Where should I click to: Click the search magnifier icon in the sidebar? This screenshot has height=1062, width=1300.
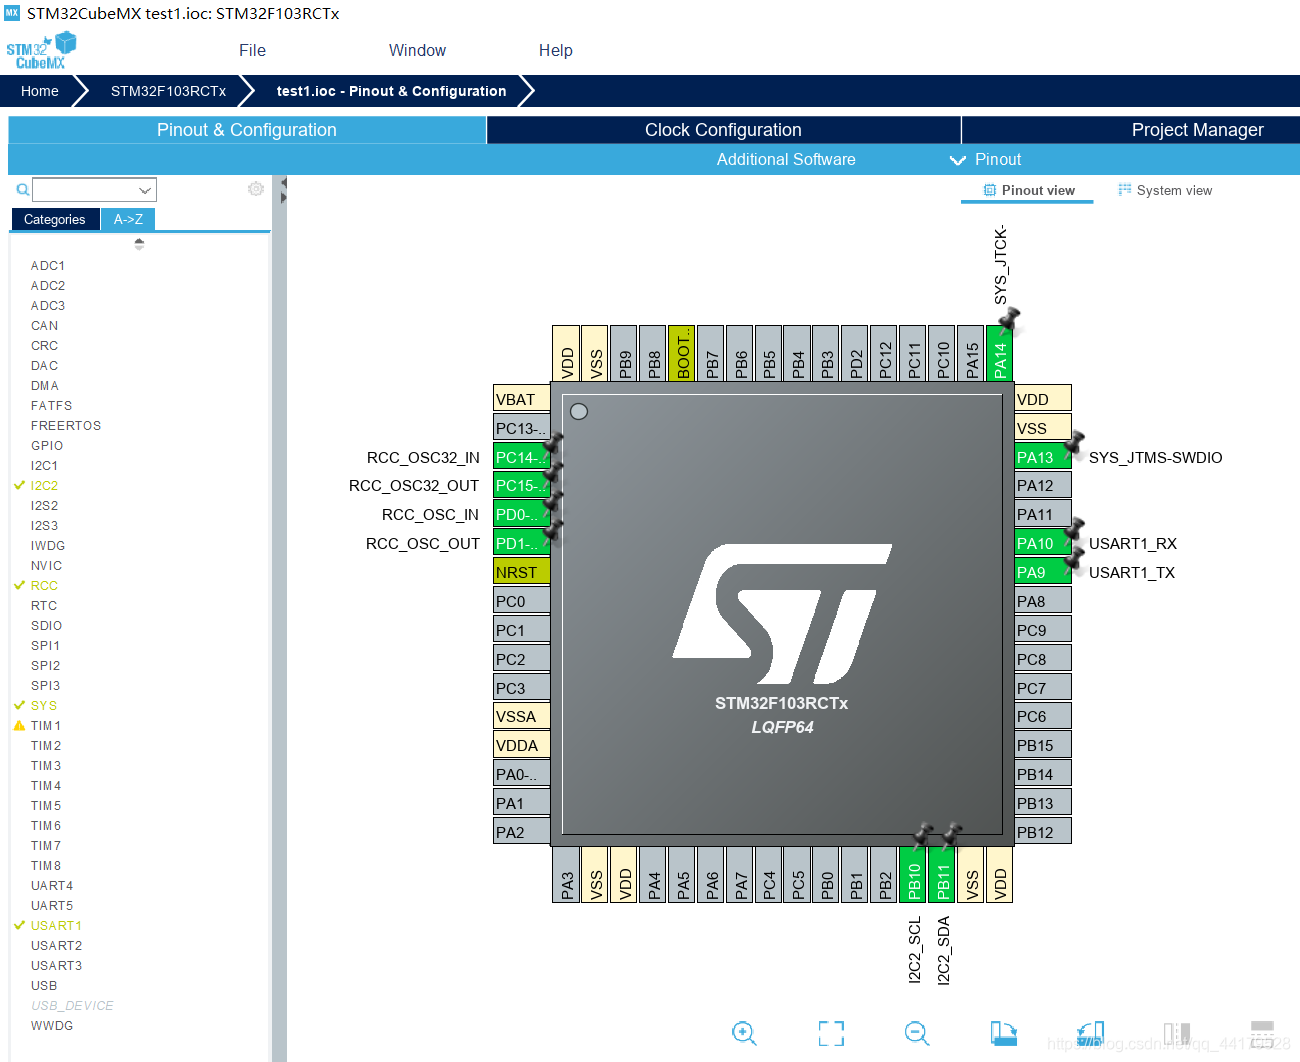coord(22,189)
